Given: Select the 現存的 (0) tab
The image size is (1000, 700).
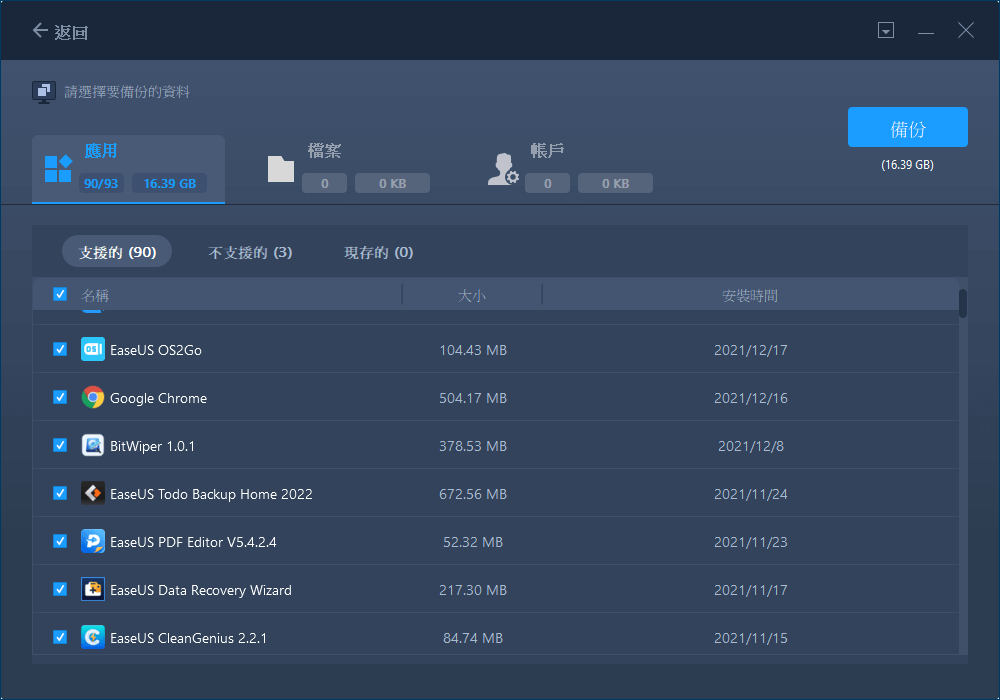Looking at the screenshot, I should 379,252.
